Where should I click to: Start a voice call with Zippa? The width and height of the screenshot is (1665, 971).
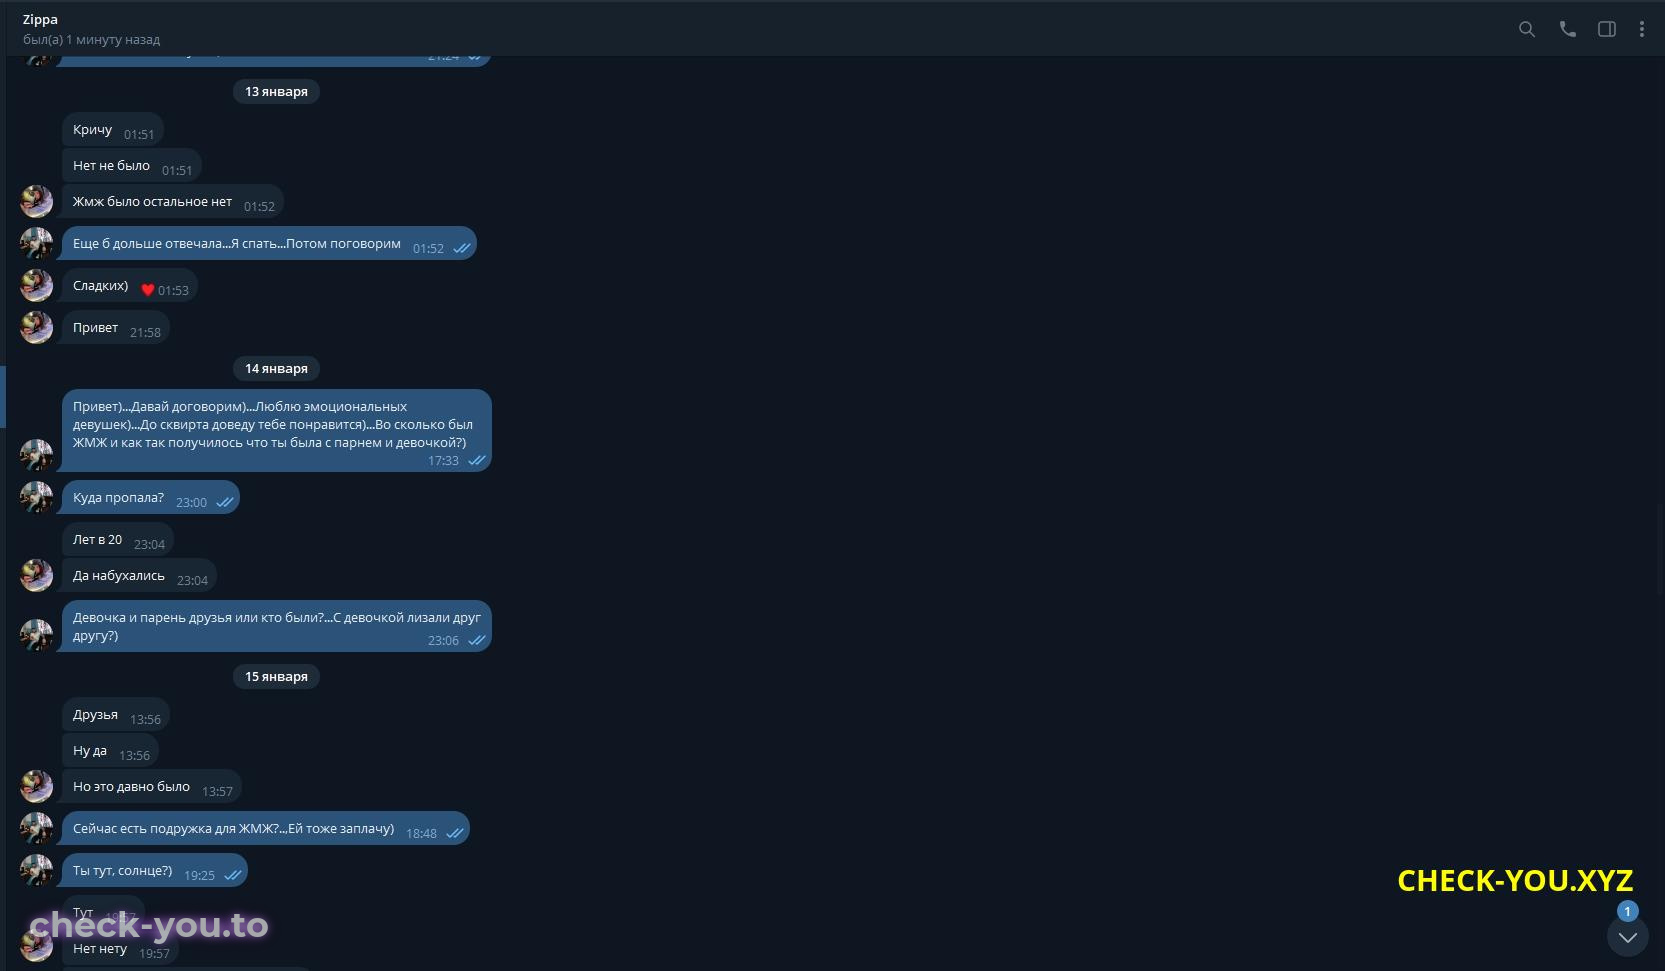pyautogui.click(x=1567, y=29)
